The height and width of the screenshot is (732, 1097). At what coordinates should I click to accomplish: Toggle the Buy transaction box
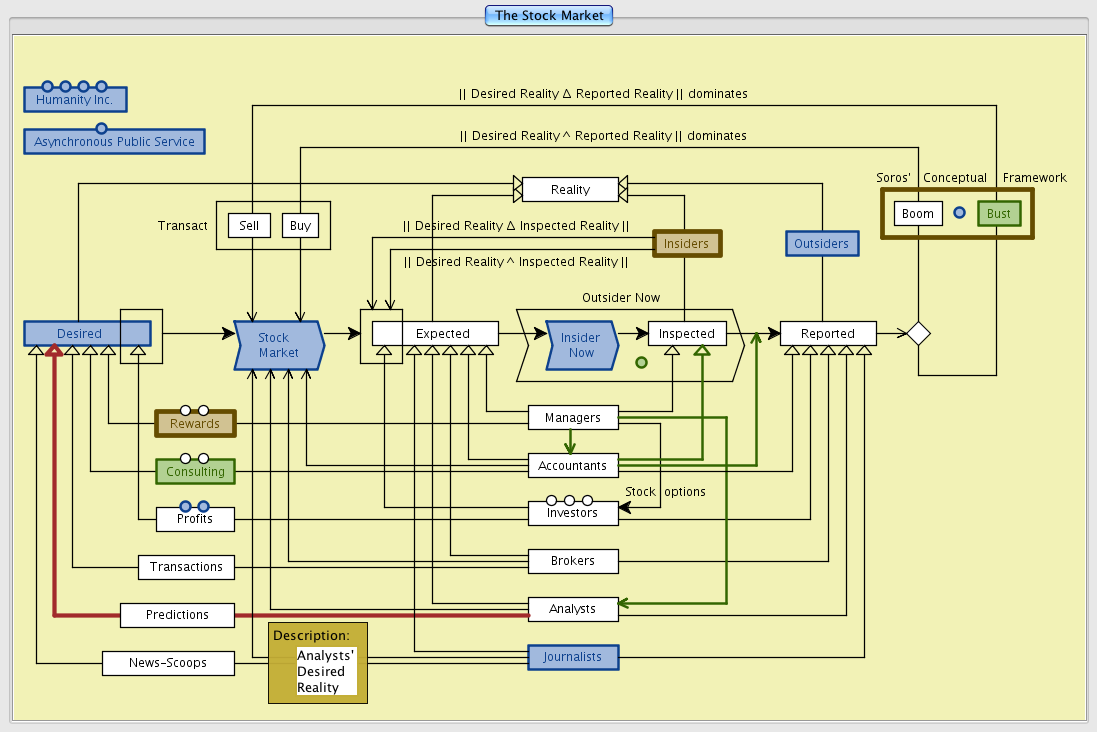click(300, 225)
